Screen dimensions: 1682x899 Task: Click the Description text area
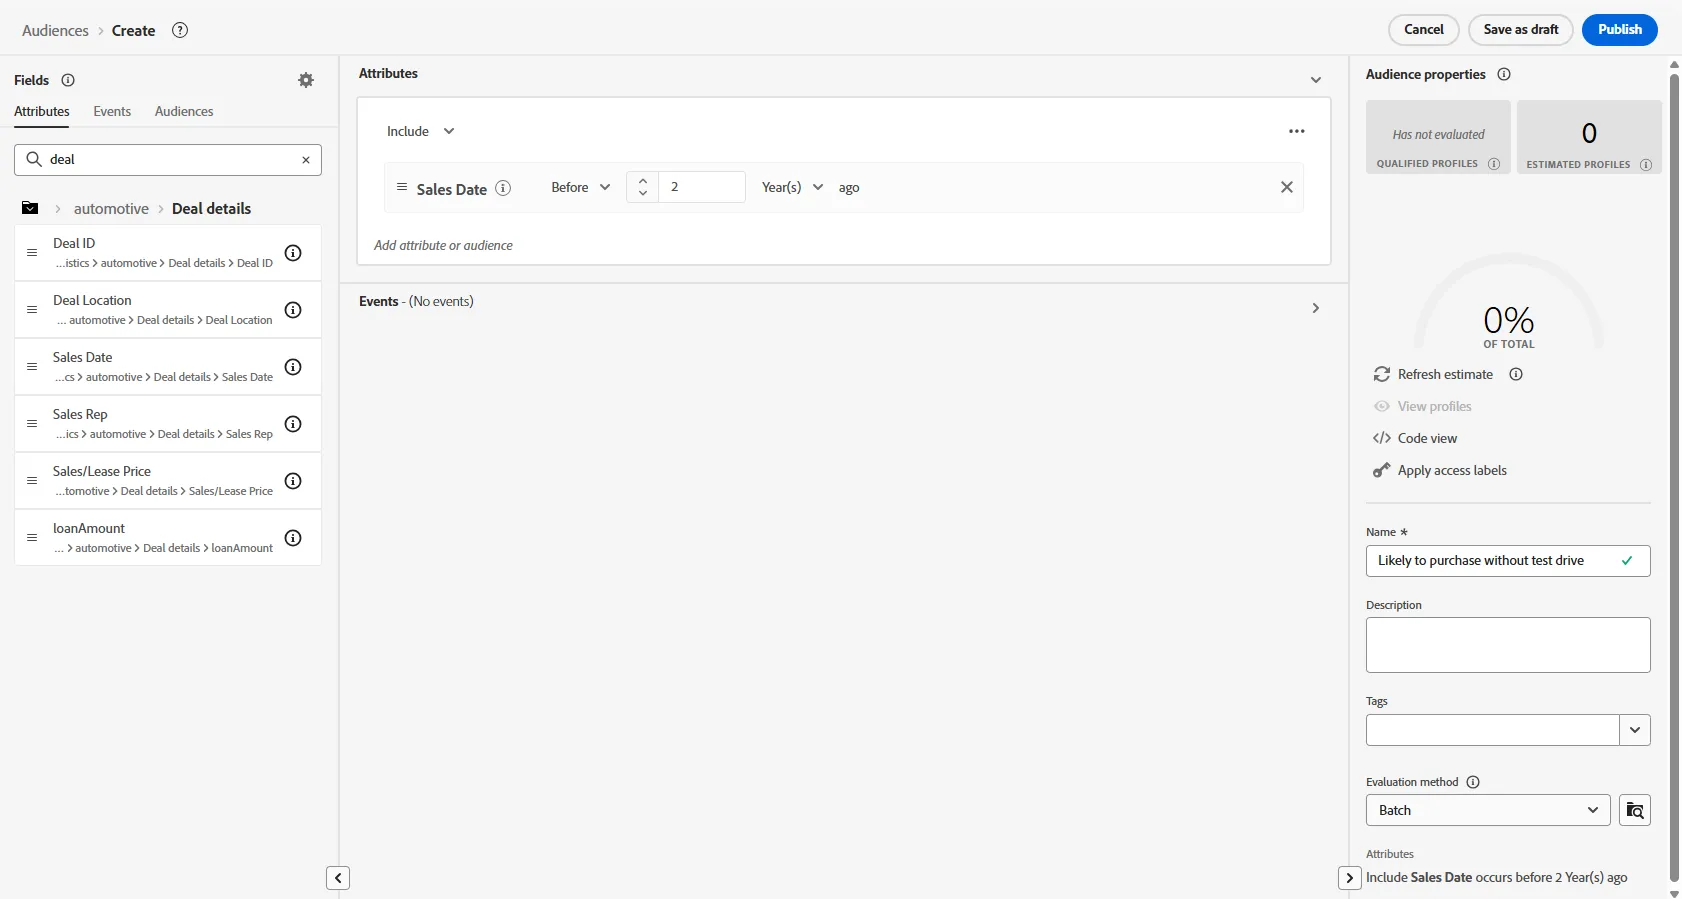[1508, 645]
